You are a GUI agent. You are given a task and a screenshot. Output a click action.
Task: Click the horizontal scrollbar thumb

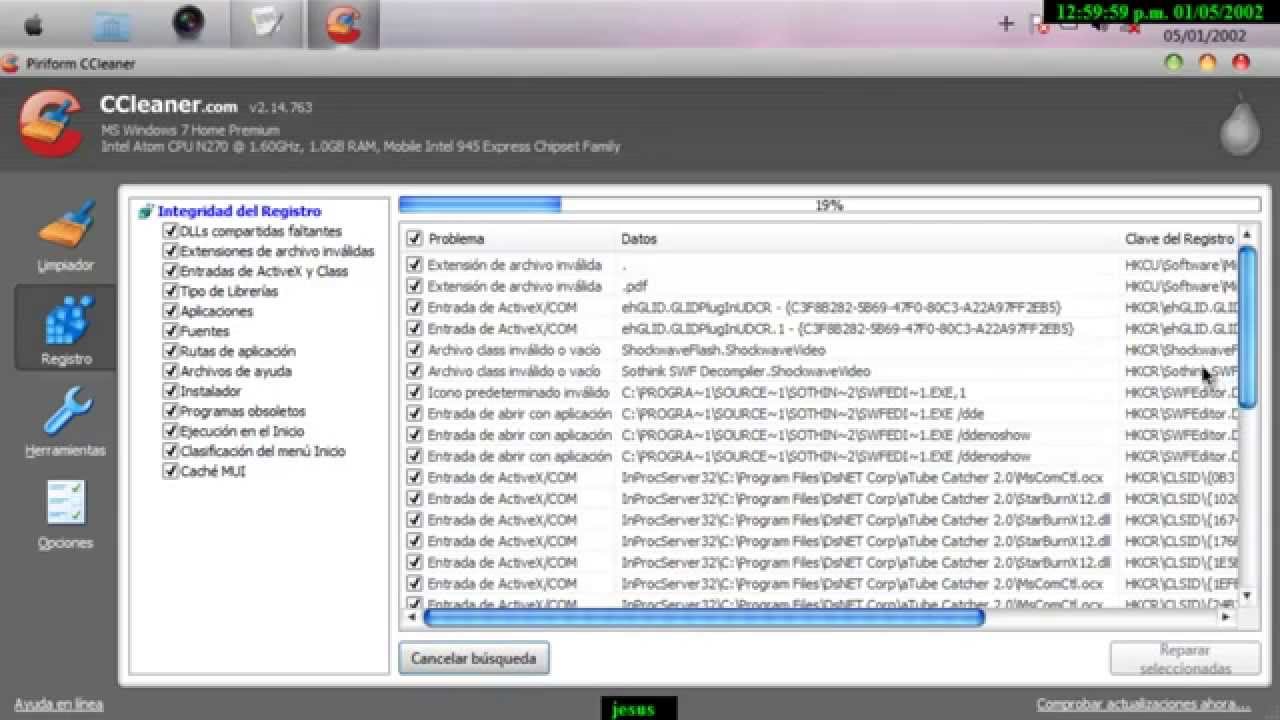[704, 618]
